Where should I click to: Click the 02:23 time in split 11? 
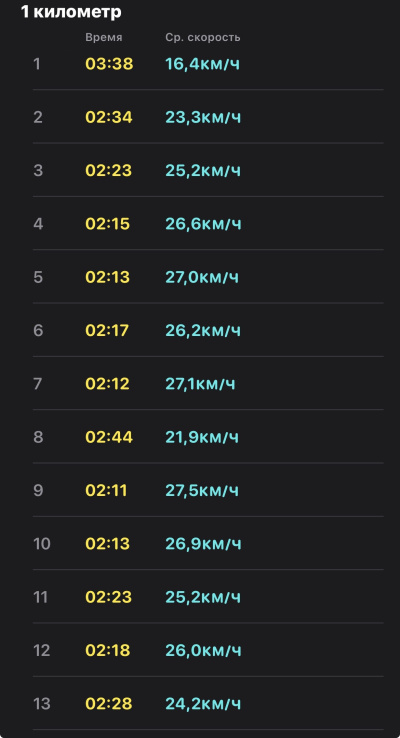click(x=109, y=597)
